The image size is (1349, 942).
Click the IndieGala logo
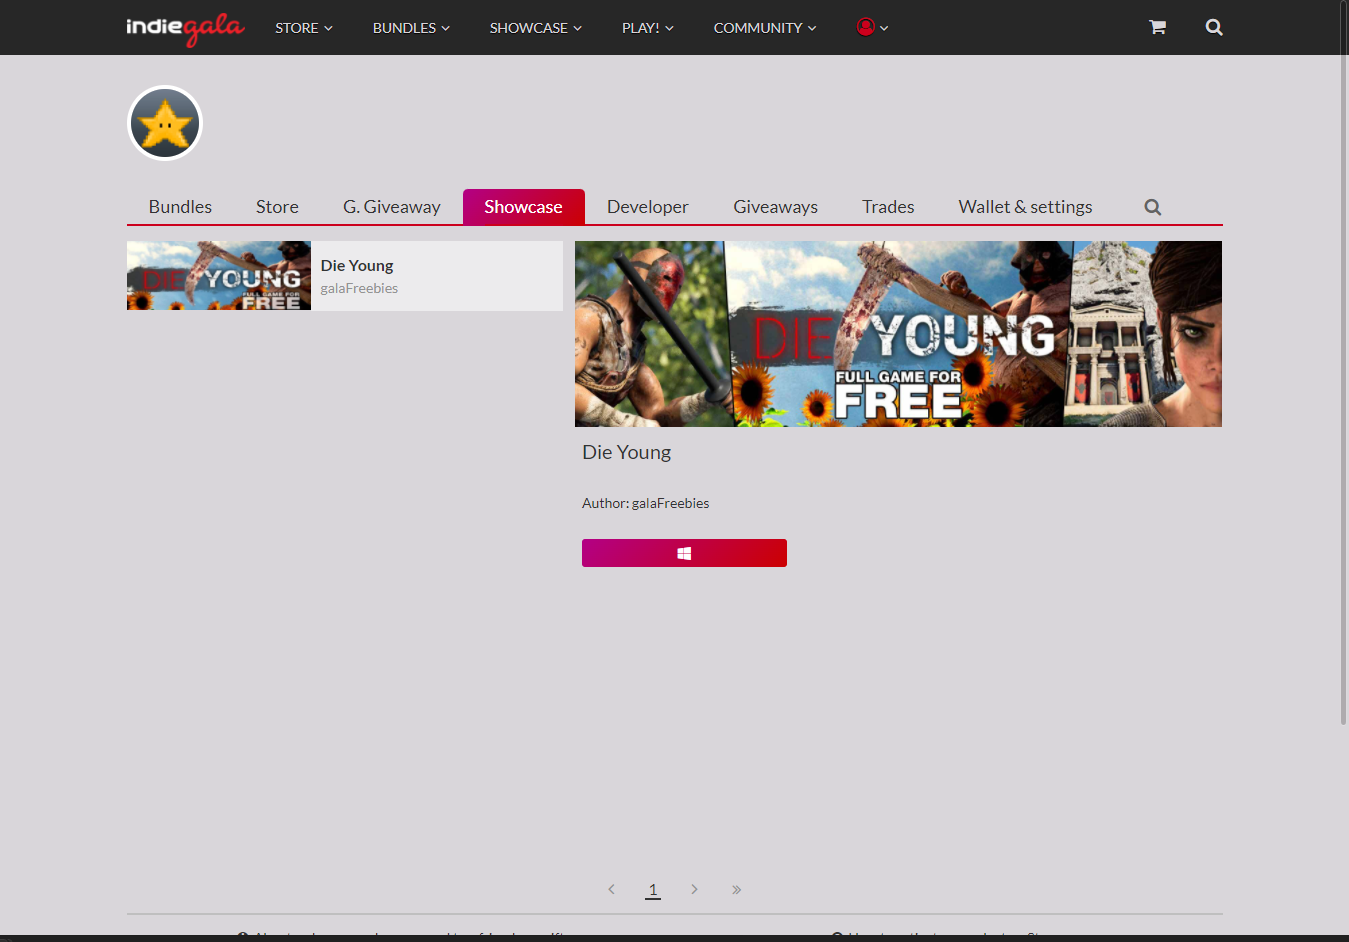[x=185, y=28]
